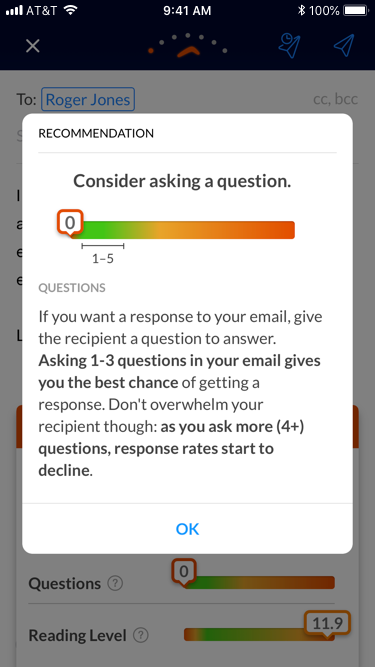Tap the 1–5 range indicator
The width and height of the screenshot is (375, 667).
click(x=103, y=253)
